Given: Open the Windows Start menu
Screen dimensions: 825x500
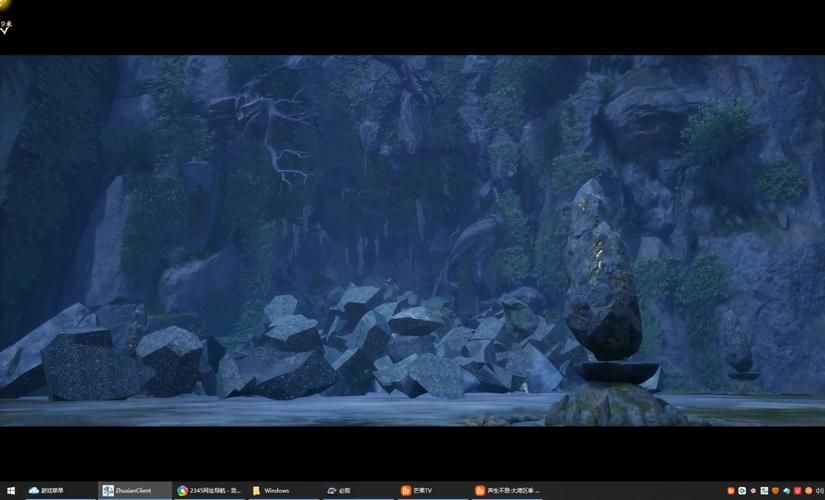Looking at the screenshot, I should 11,491.
